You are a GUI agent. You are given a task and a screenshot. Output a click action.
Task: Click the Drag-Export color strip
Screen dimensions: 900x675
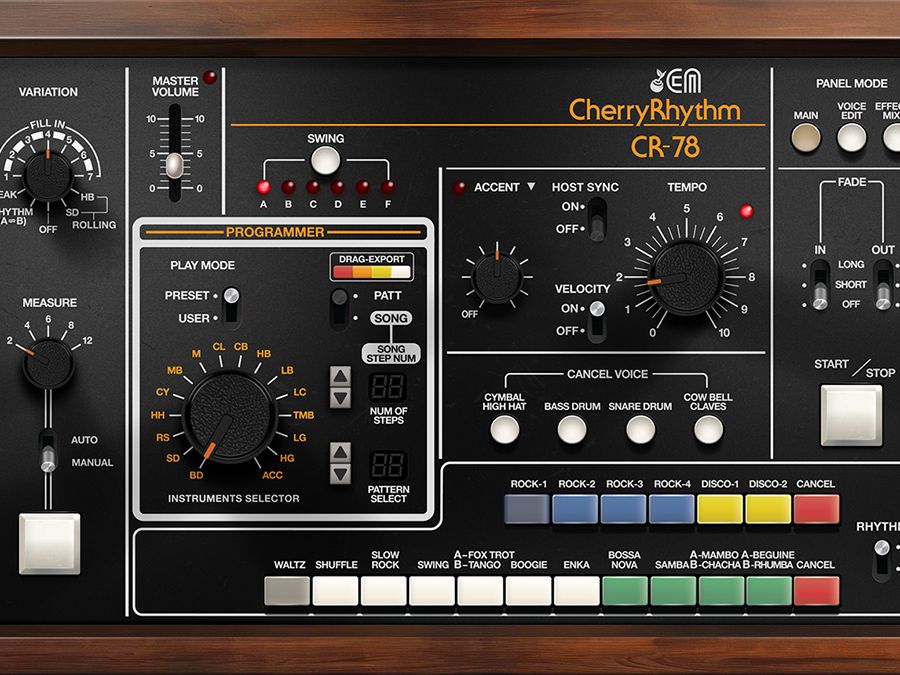coord(372,271)
